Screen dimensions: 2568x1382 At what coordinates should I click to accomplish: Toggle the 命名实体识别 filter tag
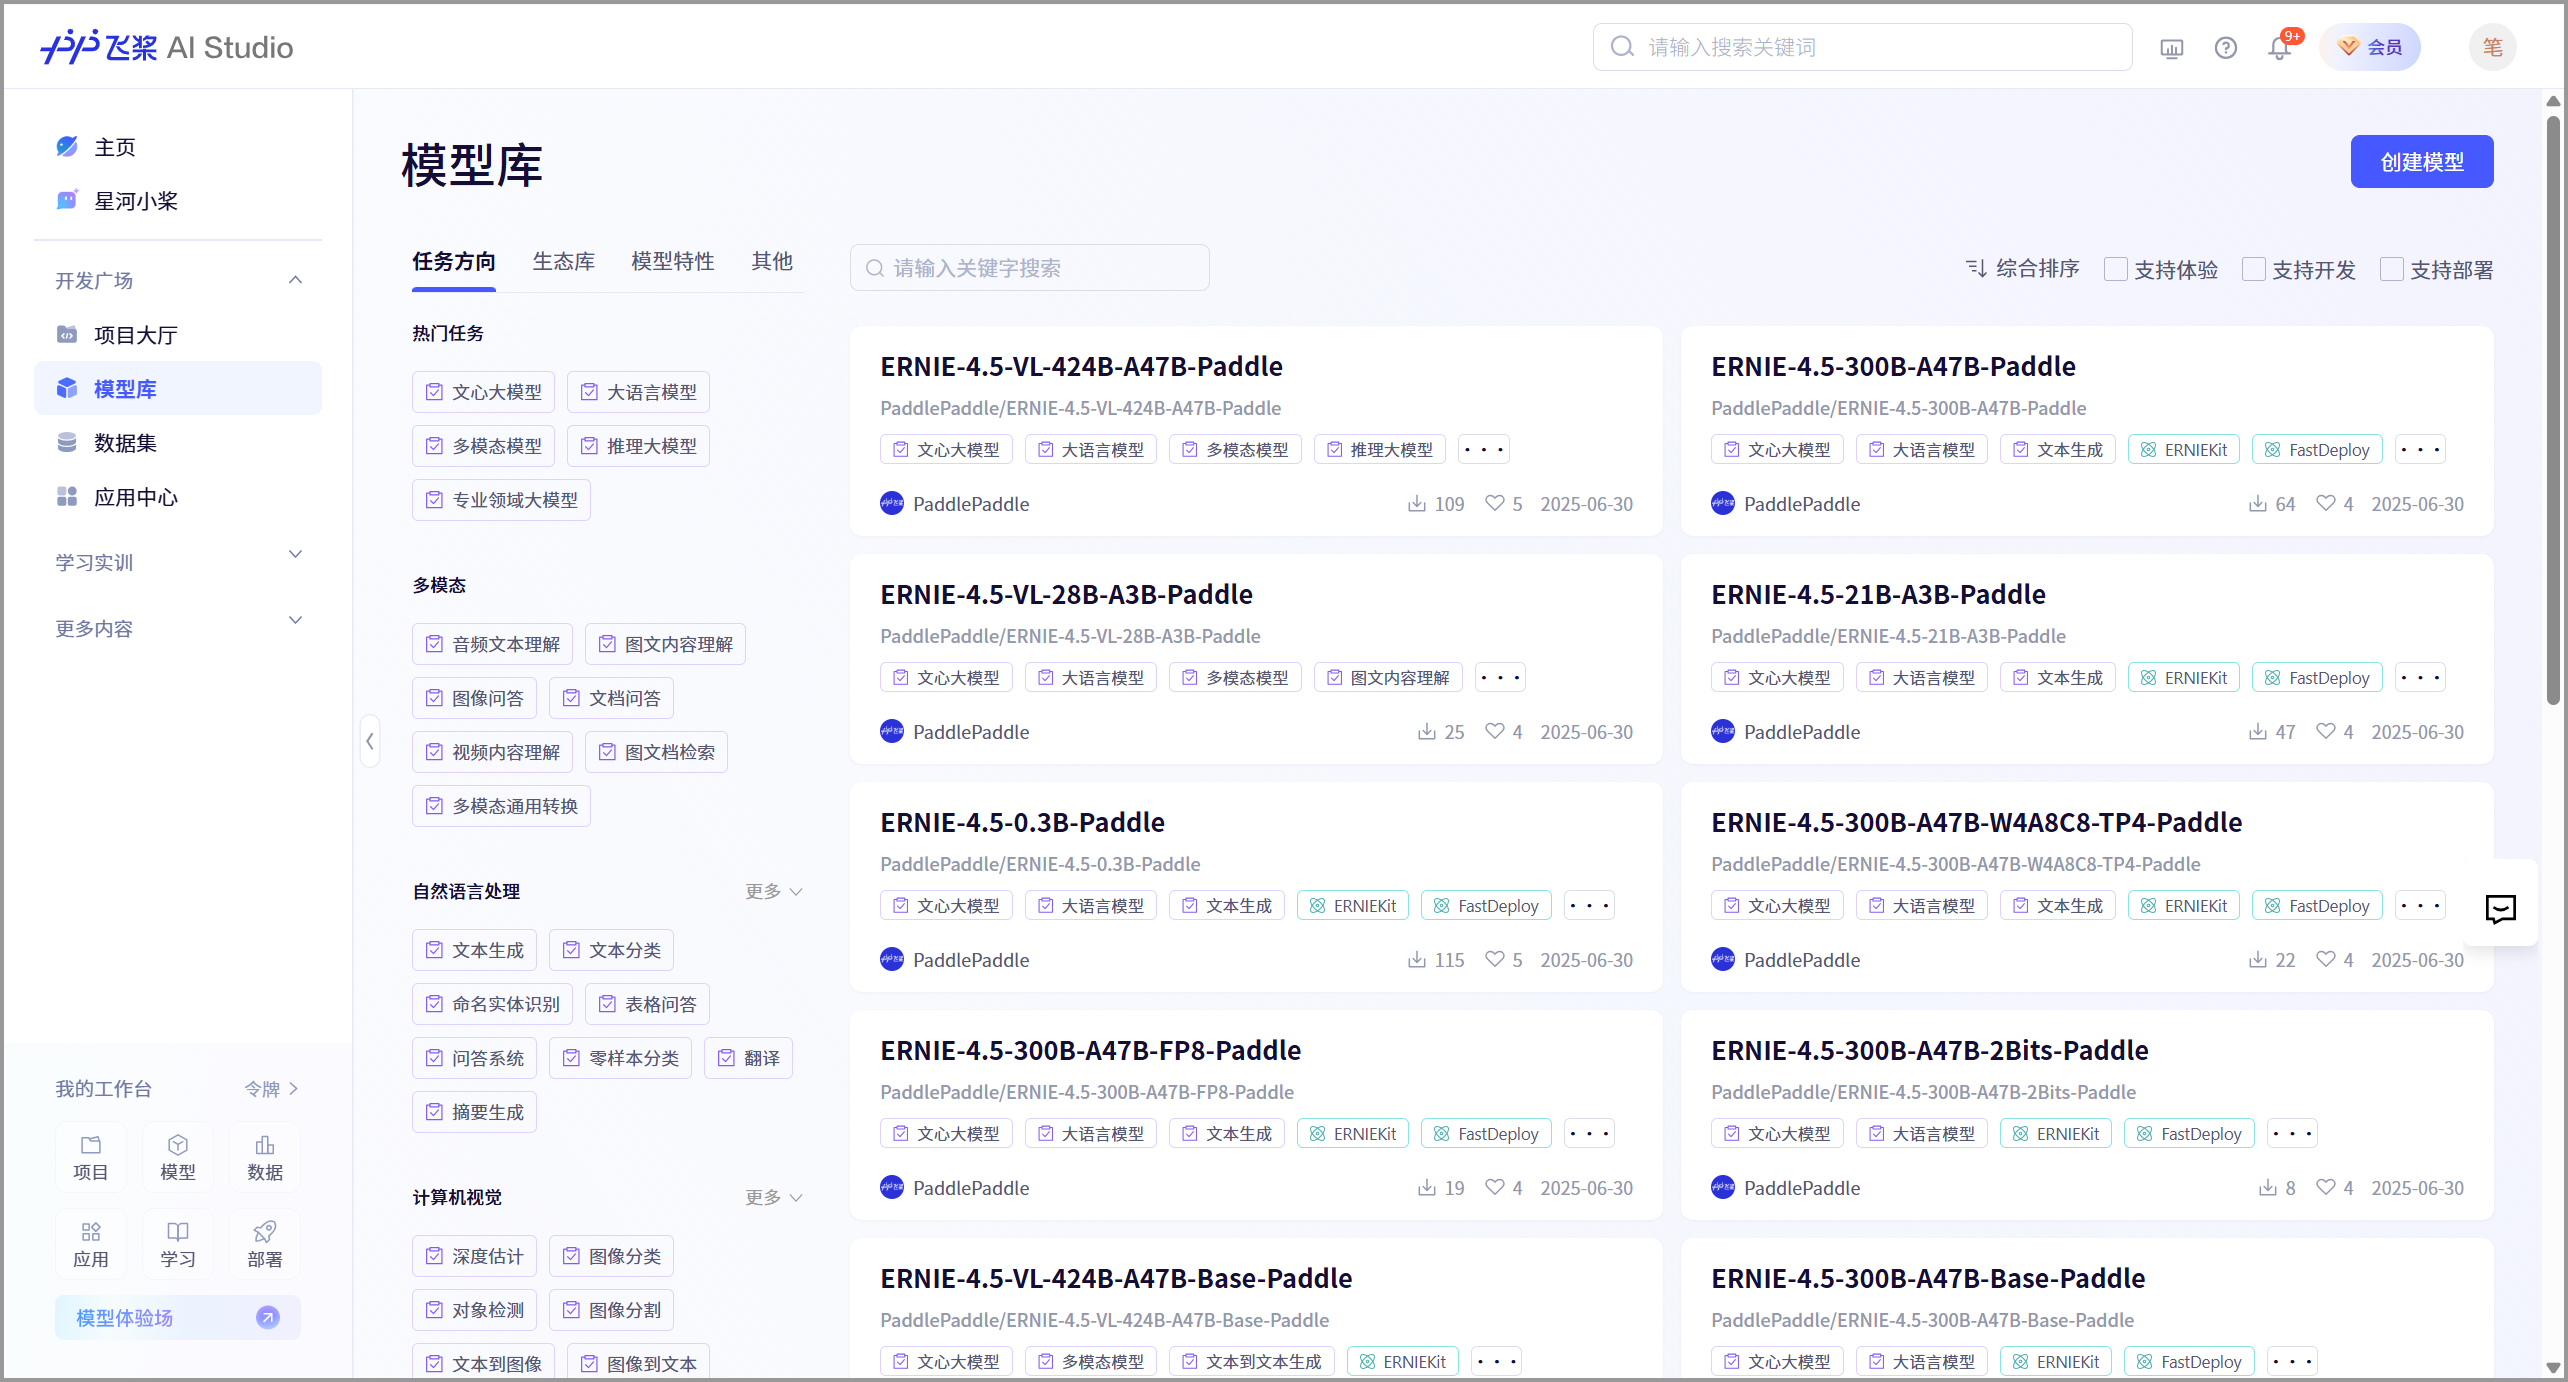point(492,1004)
